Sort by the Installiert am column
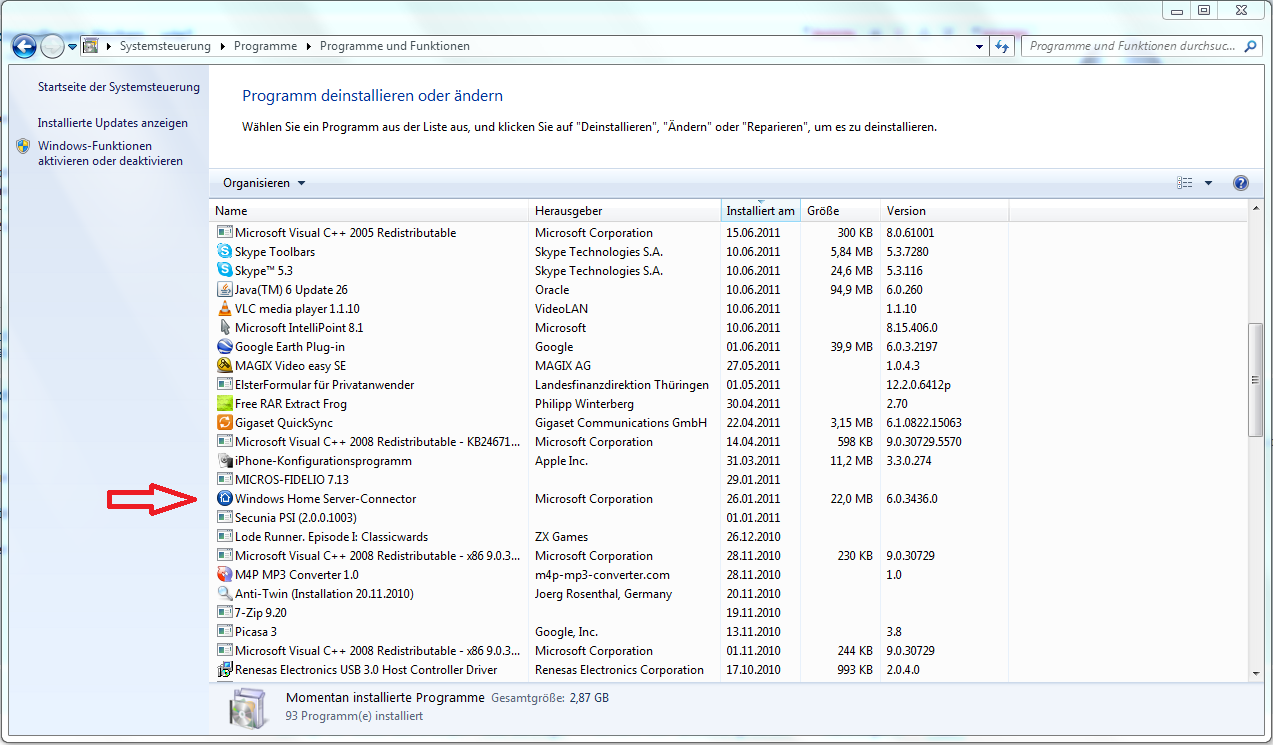 coord(760,211)
